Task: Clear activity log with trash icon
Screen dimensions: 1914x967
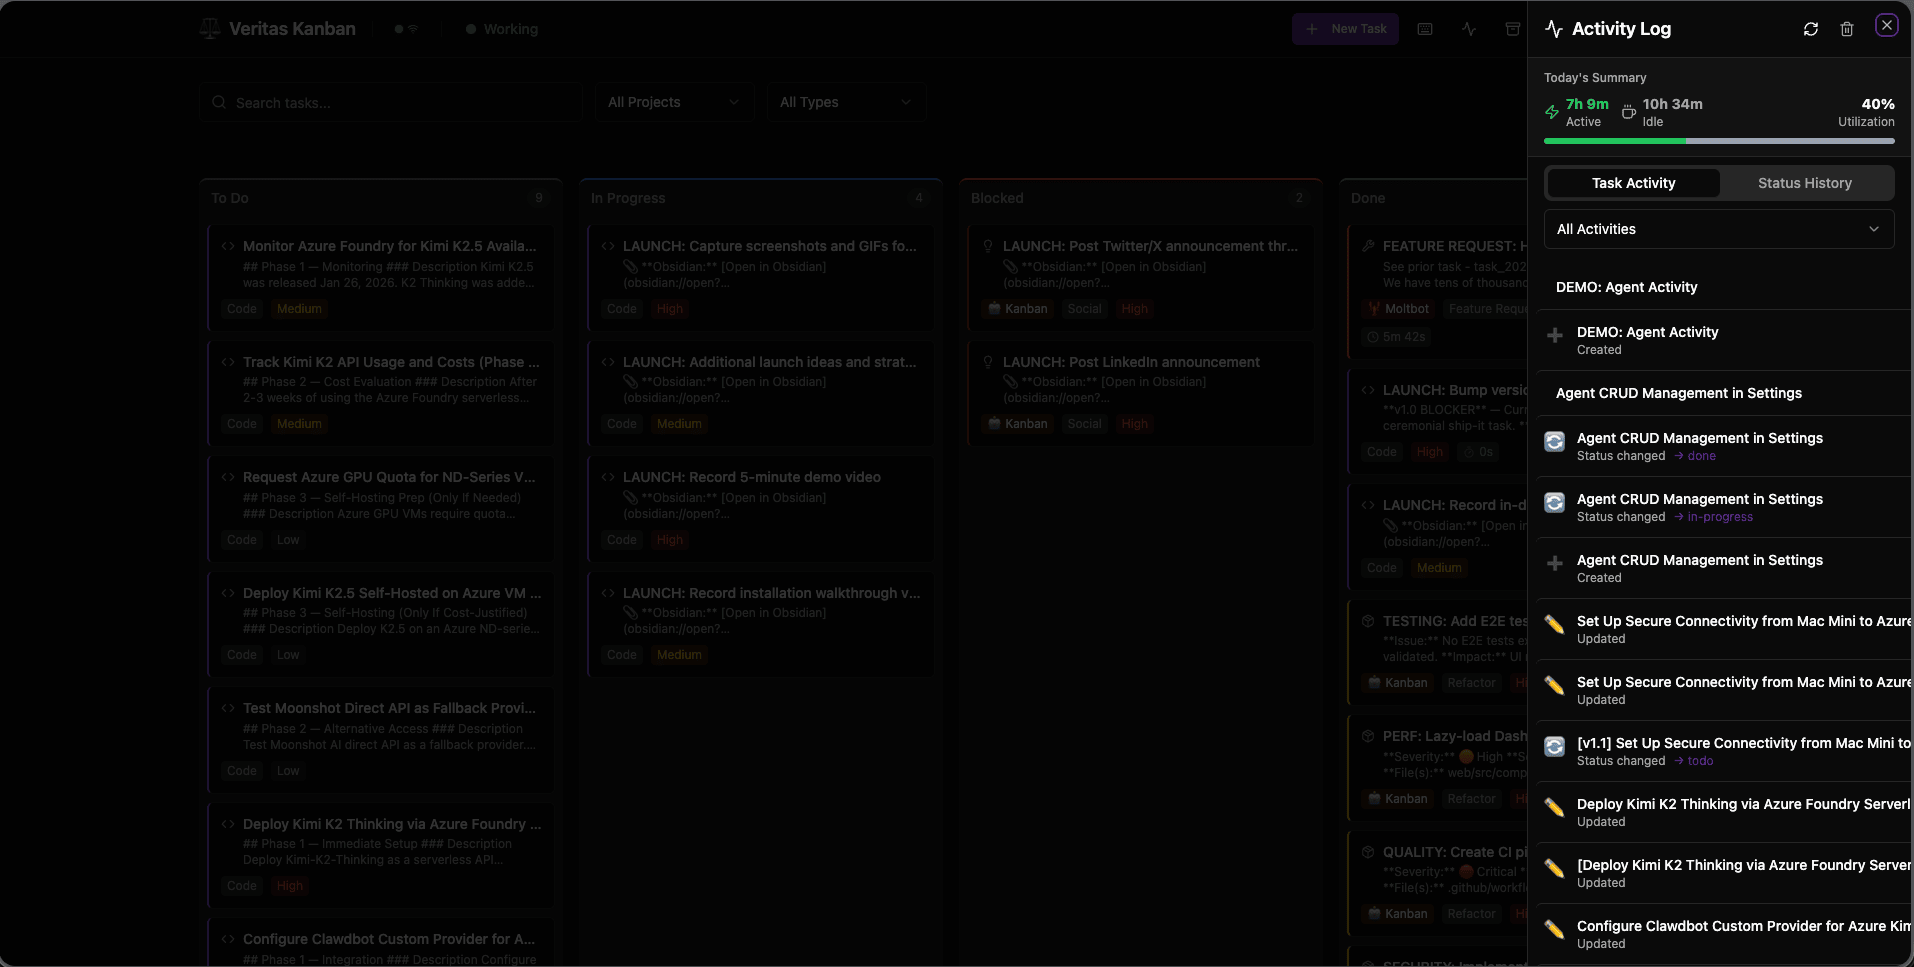Action: click(x=1846, y=29)
